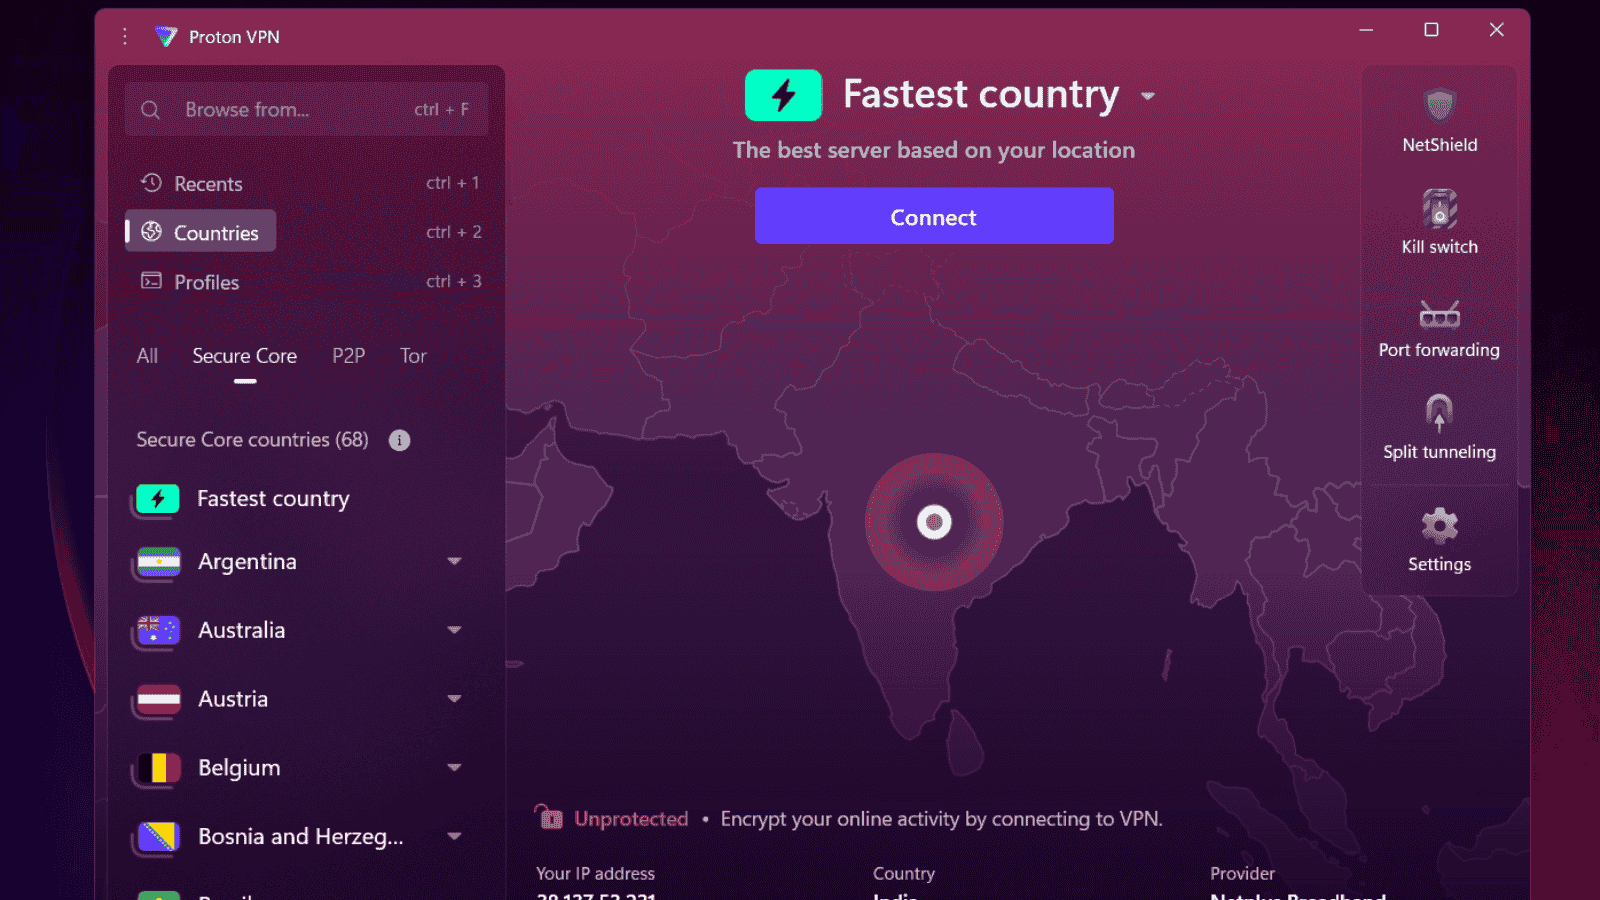Click the Recents clock icon
This screenshot has width=1600, height=900.
point(151,183)
